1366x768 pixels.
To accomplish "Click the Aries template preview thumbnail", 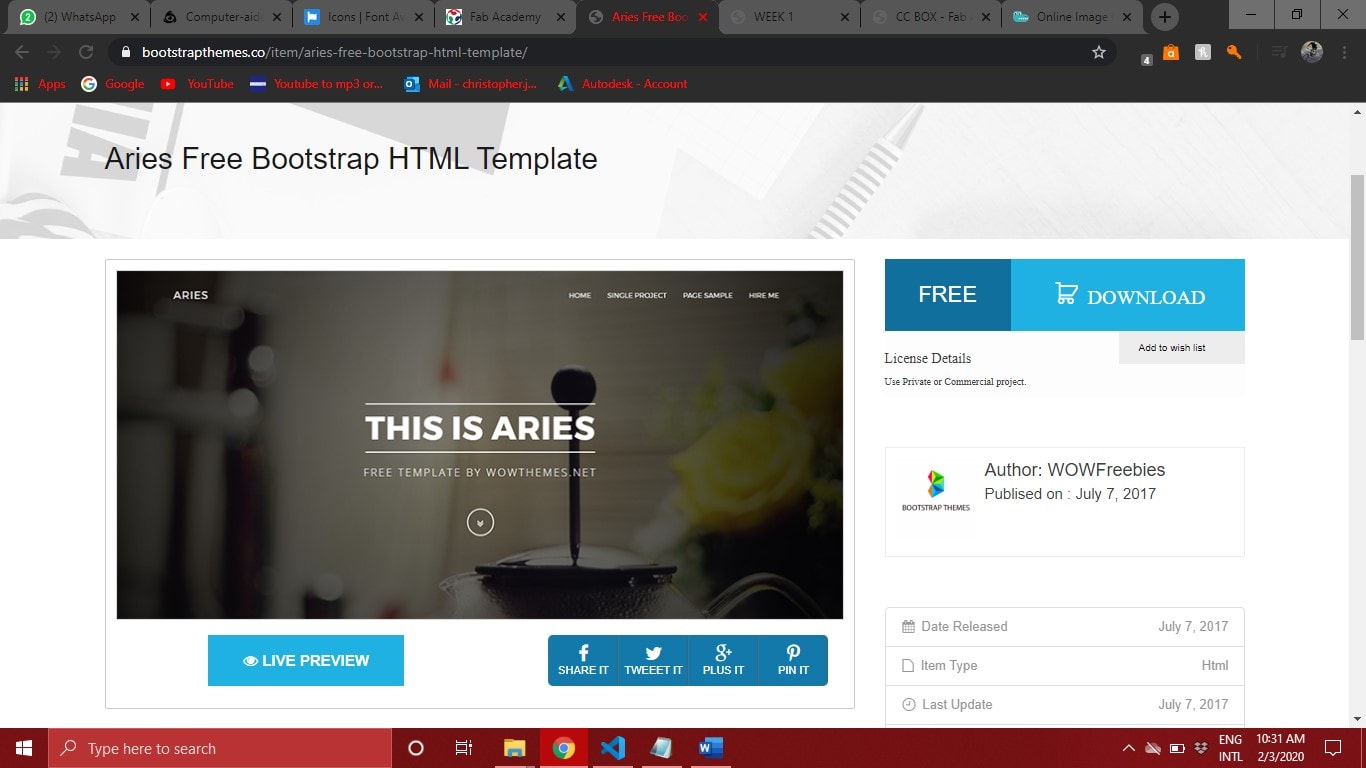I will tap(480, 445).
